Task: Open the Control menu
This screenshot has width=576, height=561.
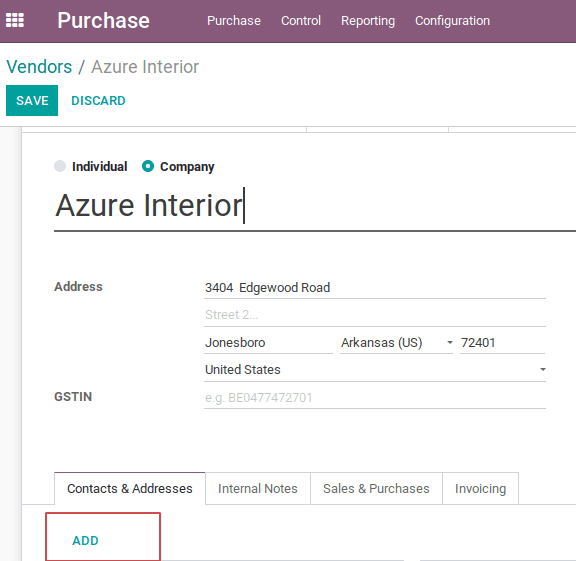Action: tap(301, 21)
